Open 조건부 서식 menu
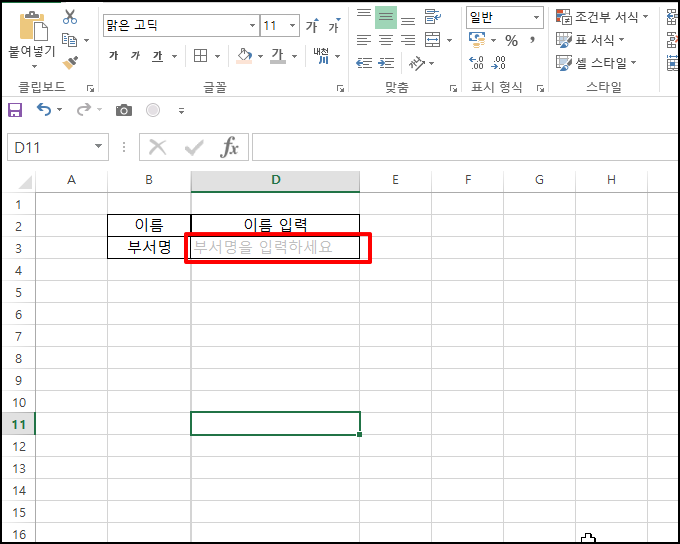Viewport: 680px width, 544px height. tap(602, 17)
